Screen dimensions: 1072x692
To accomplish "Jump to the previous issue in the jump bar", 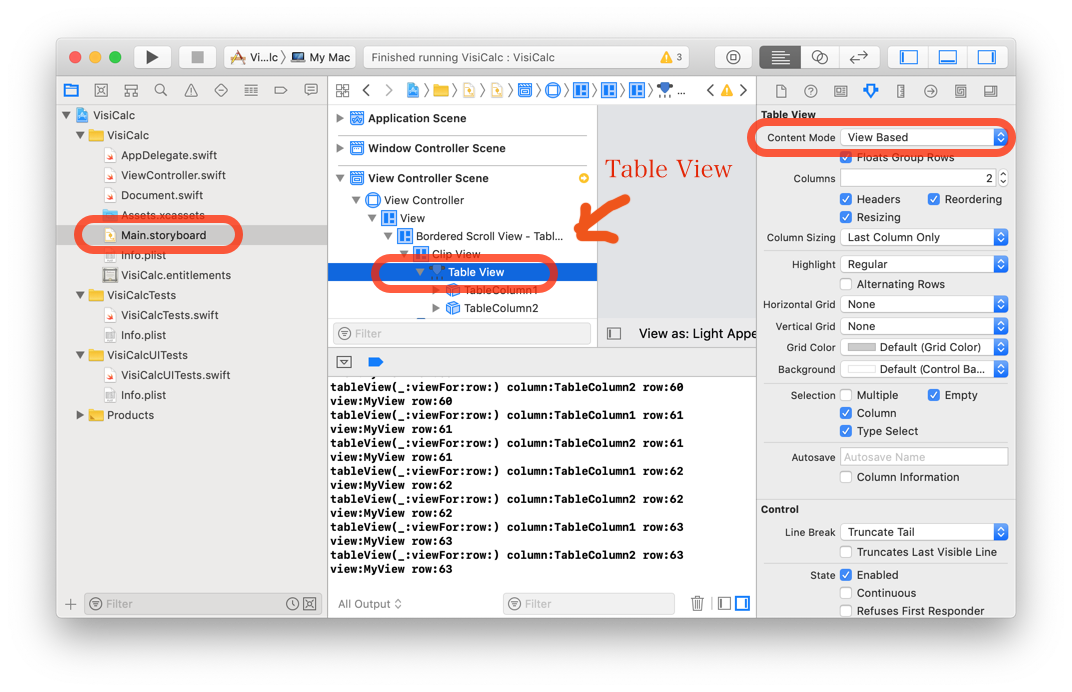I will (x=710, y=90).
